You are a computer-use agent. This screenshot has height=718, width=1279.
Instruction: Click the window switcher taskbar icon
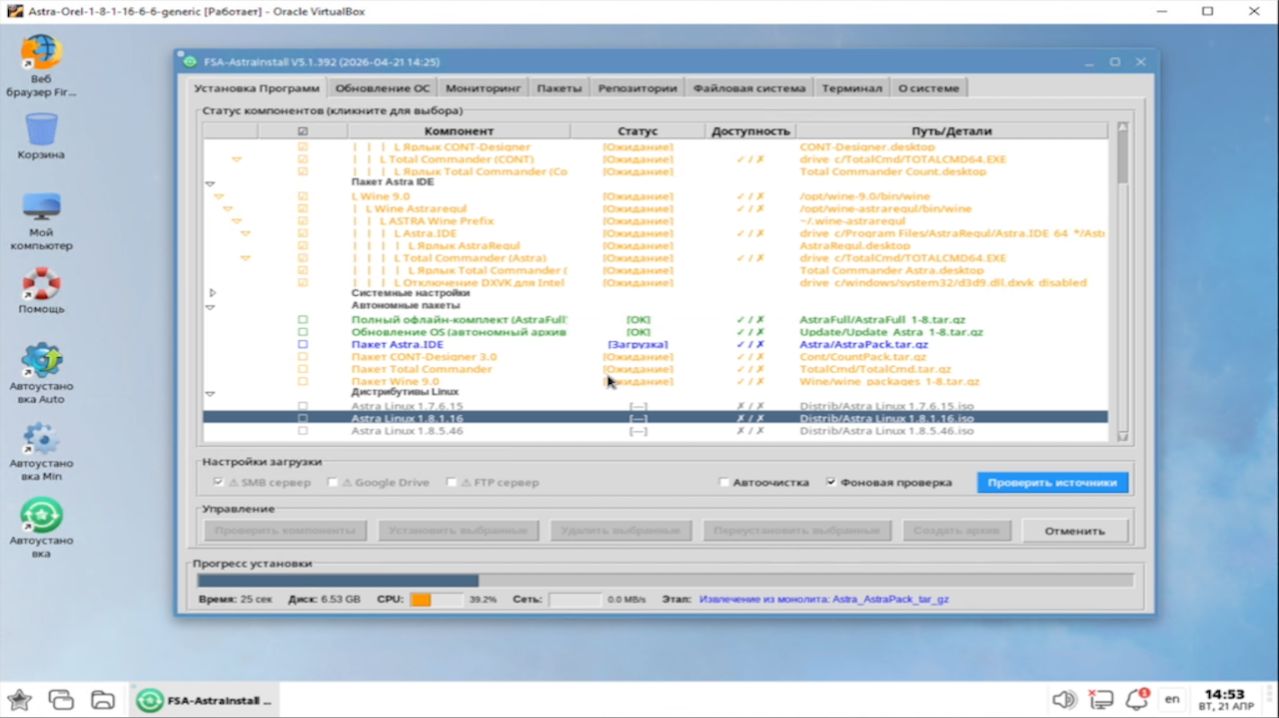[x=61, y=700]
